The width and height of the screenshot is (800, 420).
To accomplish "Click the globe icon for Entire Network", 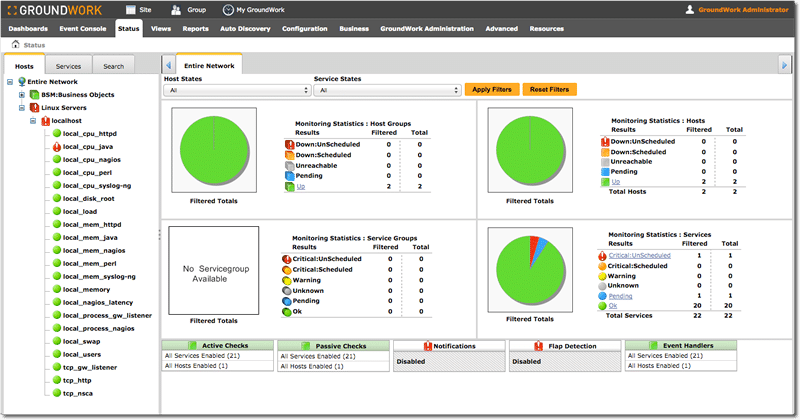I will click(22, 82).
